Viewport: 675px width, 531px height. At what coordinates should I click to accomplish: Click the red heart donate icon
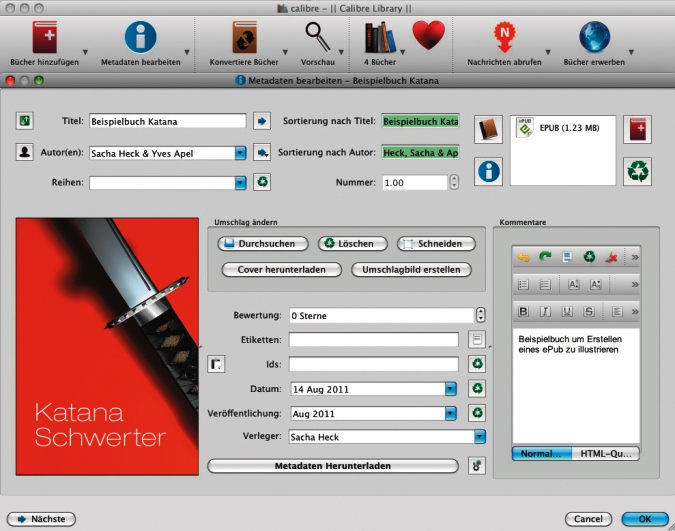click(x=428, y=35)
